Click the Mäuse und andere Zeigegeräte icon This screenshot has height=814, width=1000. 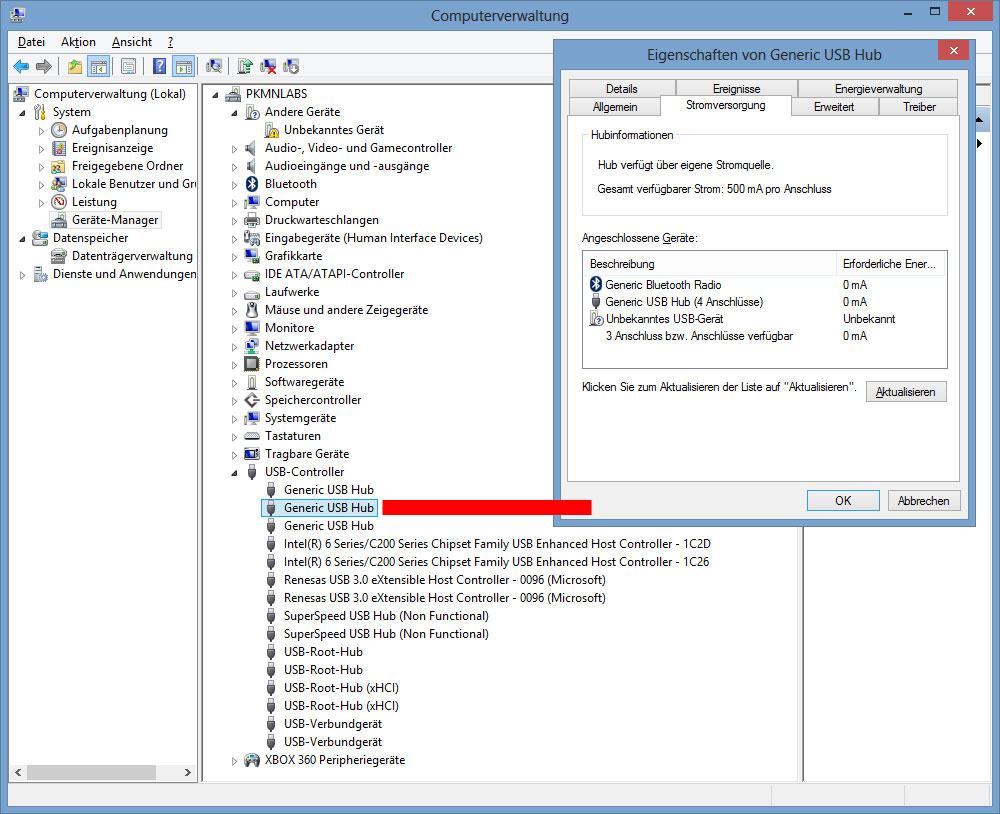click(x=253, y=310)
